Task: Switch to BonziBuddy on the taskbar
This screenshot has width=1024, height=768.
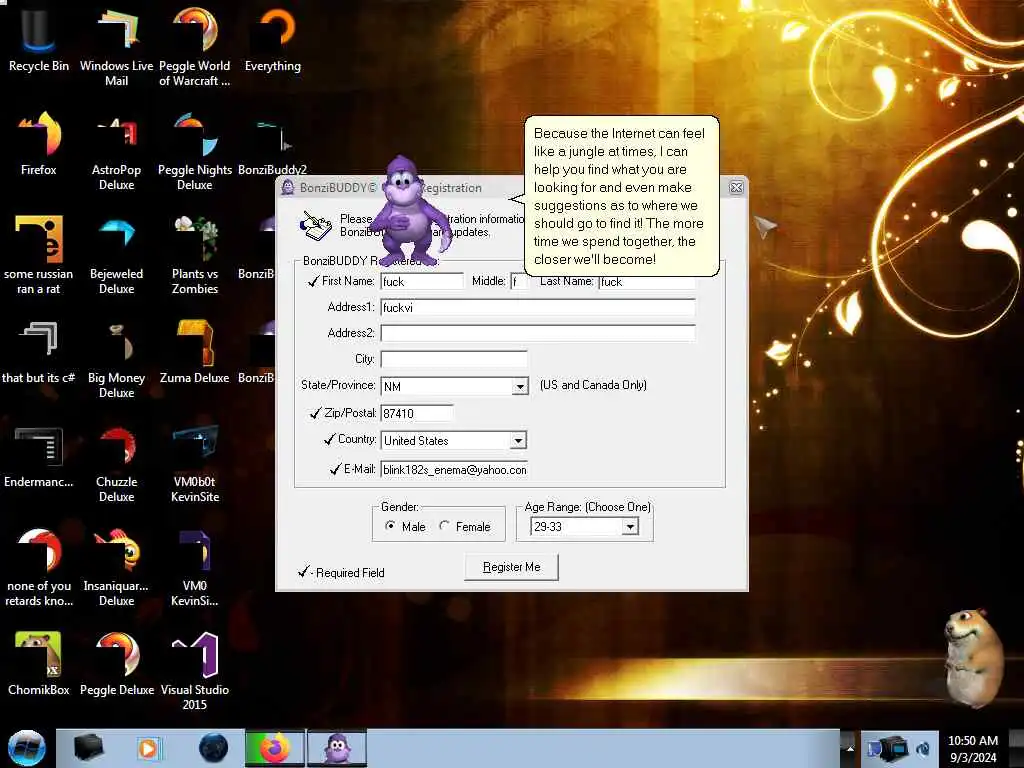Action: coord(337,748)
